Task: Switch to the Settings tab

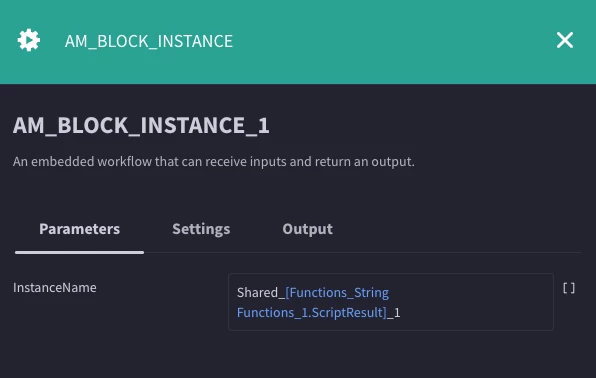Action: click(x=201, y=229)
